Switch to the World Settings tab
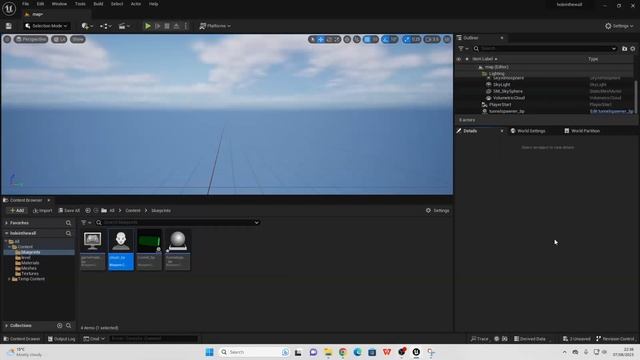 point(528,131)
